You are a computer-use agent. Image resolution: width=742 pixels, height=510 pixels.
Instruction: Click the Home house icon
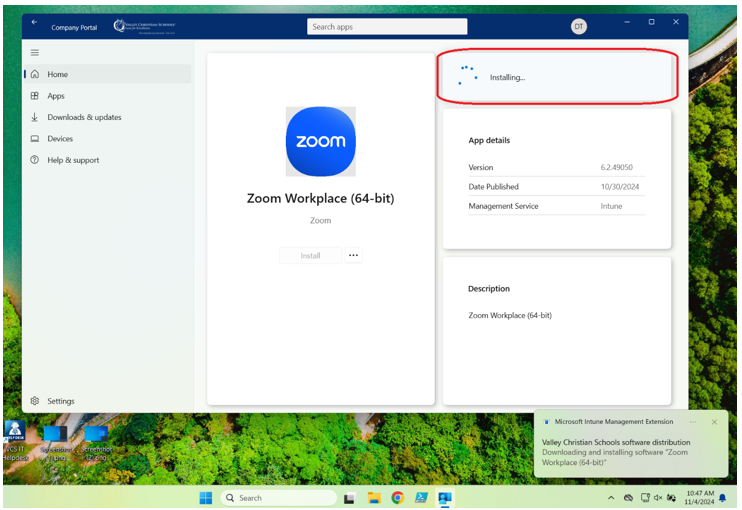click(35, 74)
